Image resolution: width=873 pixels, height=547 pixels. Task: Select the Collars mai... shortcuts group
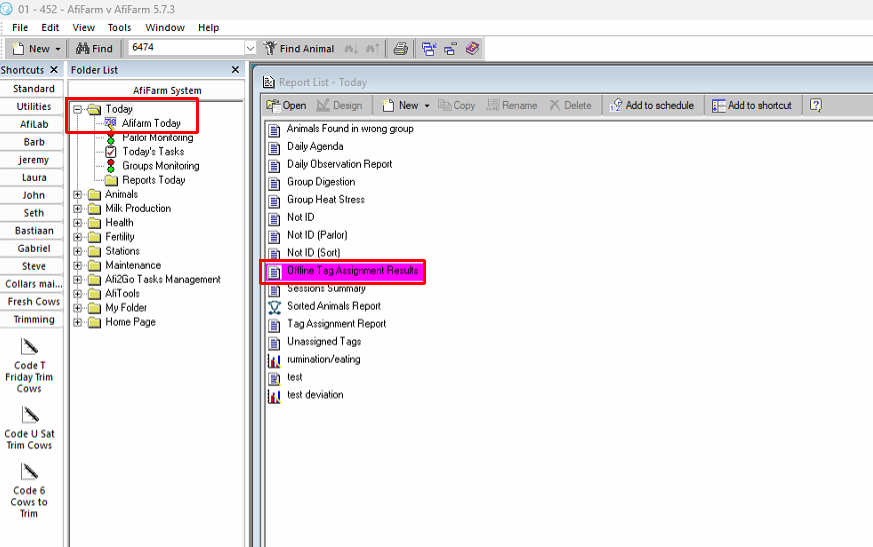32,284
